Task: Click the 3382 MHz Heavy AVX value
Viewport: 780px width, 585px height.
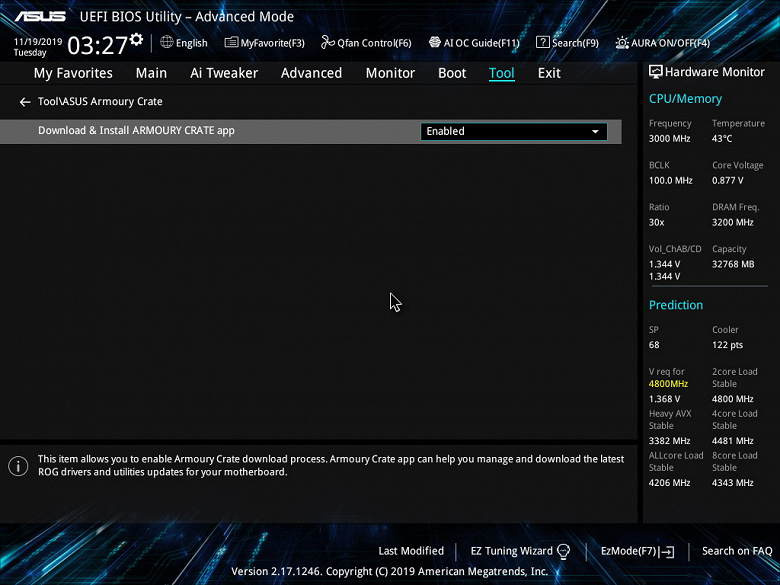Action: [x=669, y=441]
